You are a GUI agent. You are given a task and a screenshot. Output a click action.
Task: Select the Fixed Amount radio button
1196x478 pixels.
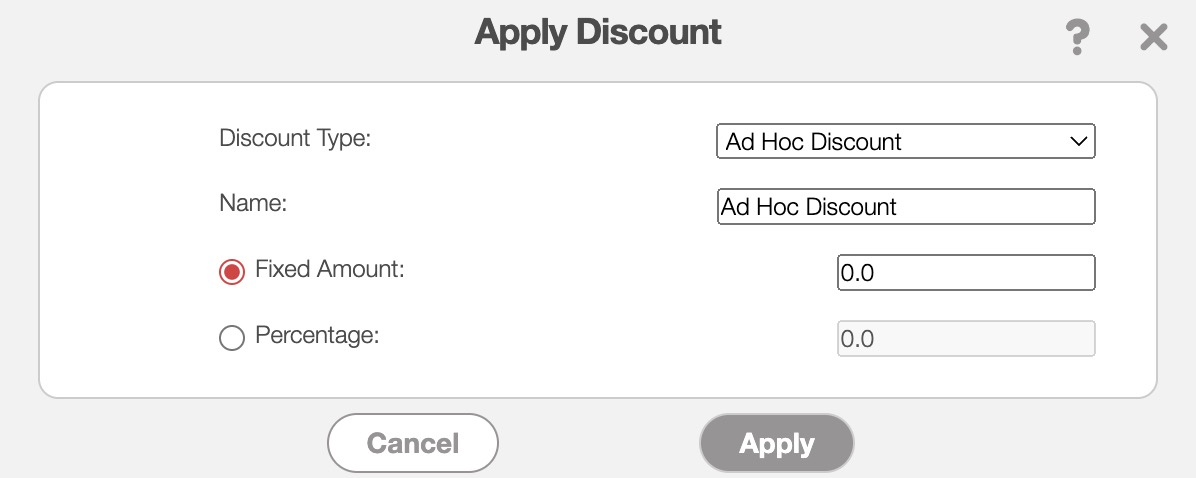pyautogui.click(x=232, y=272)
